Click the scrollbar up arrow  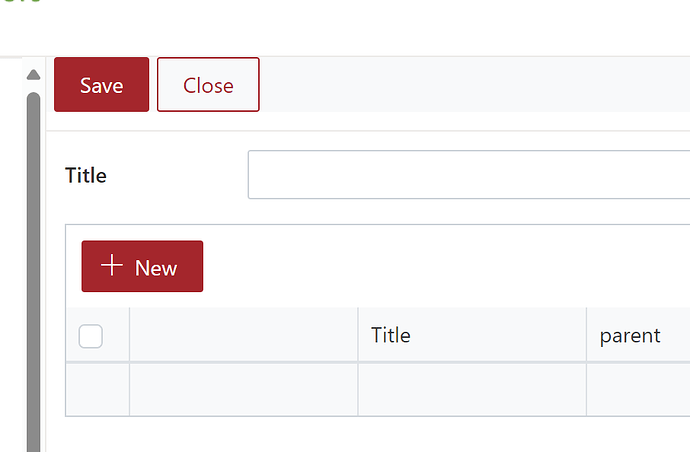point(33,75)
